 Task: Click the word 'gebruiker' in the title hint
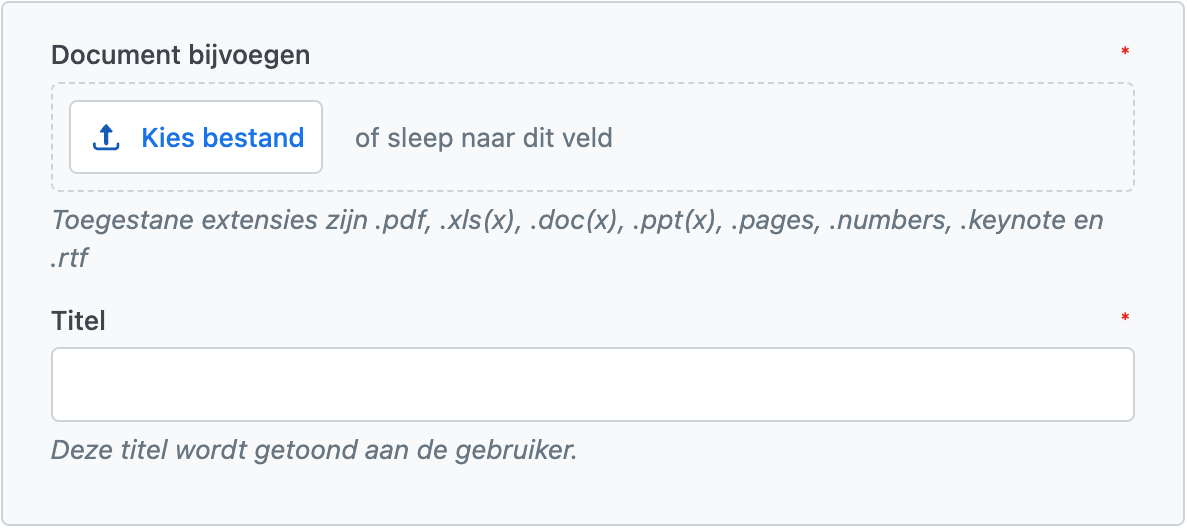click(524, 450)
